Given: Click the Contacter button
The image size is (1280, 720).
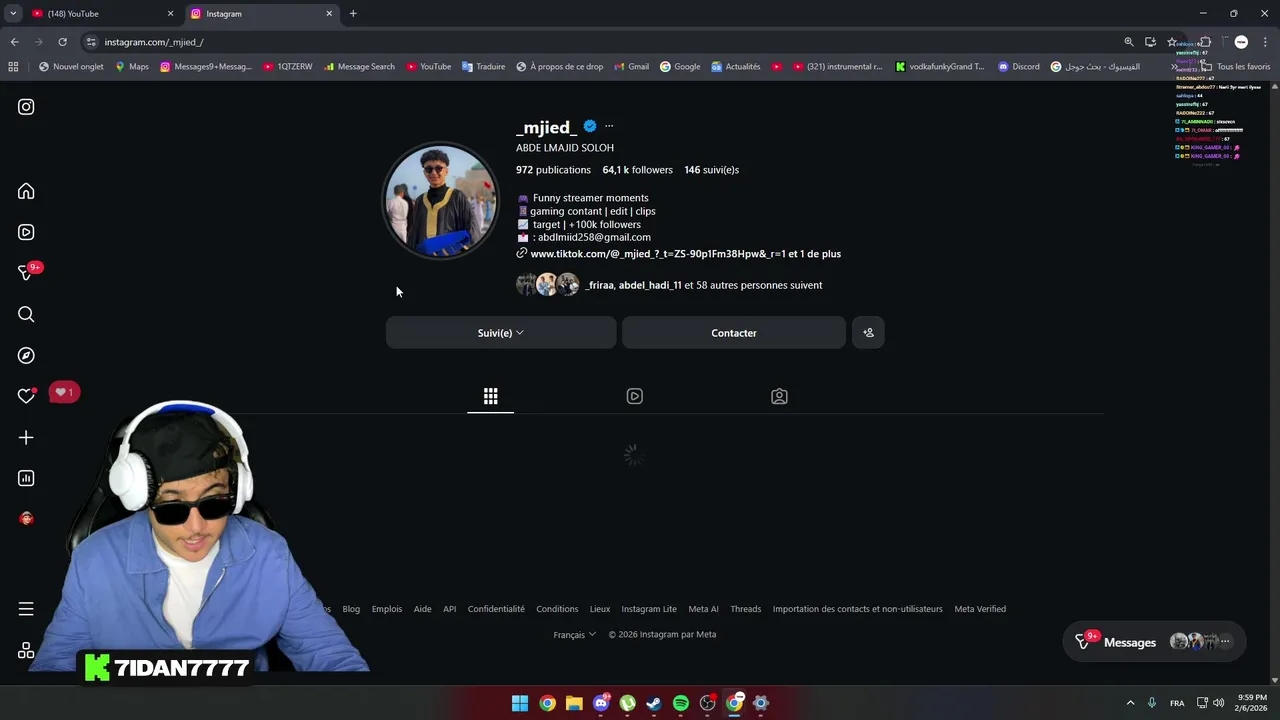Looking at the screenshot, I should click(734, 333).
